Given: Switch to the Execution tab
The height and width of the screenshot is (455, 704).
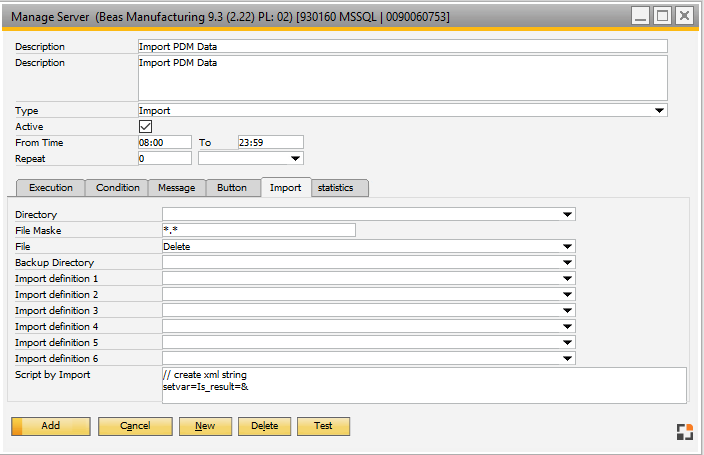Looking at the screenshot, I should click(x=50, y=188).
